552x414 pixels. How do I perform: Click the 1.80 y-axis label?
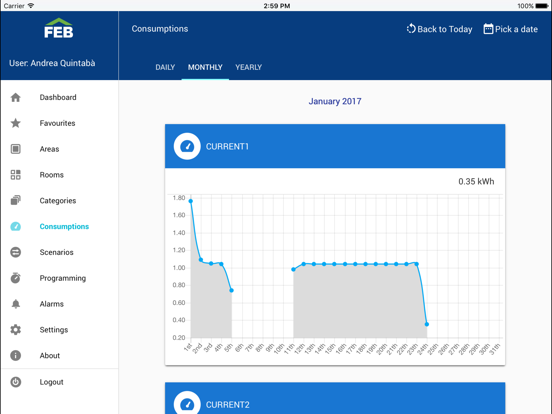click(179, 198)
